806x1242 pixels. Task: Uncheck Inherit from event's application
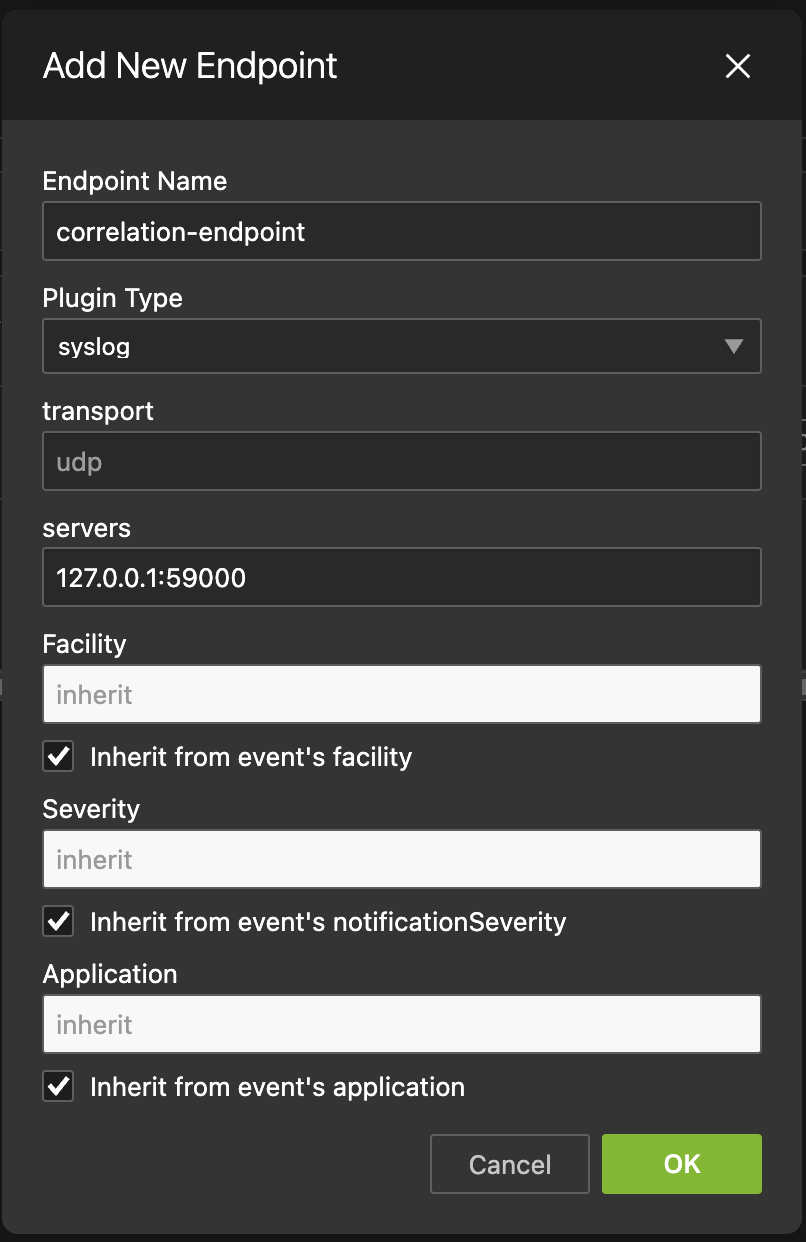tap(58, 1087)
